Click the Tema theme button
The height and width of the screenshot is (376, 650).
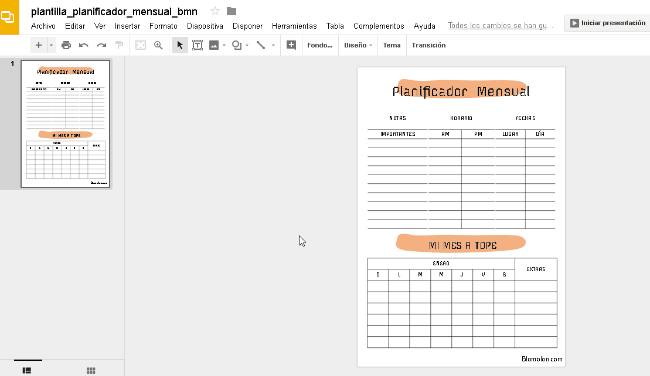[x=392, y=45]
